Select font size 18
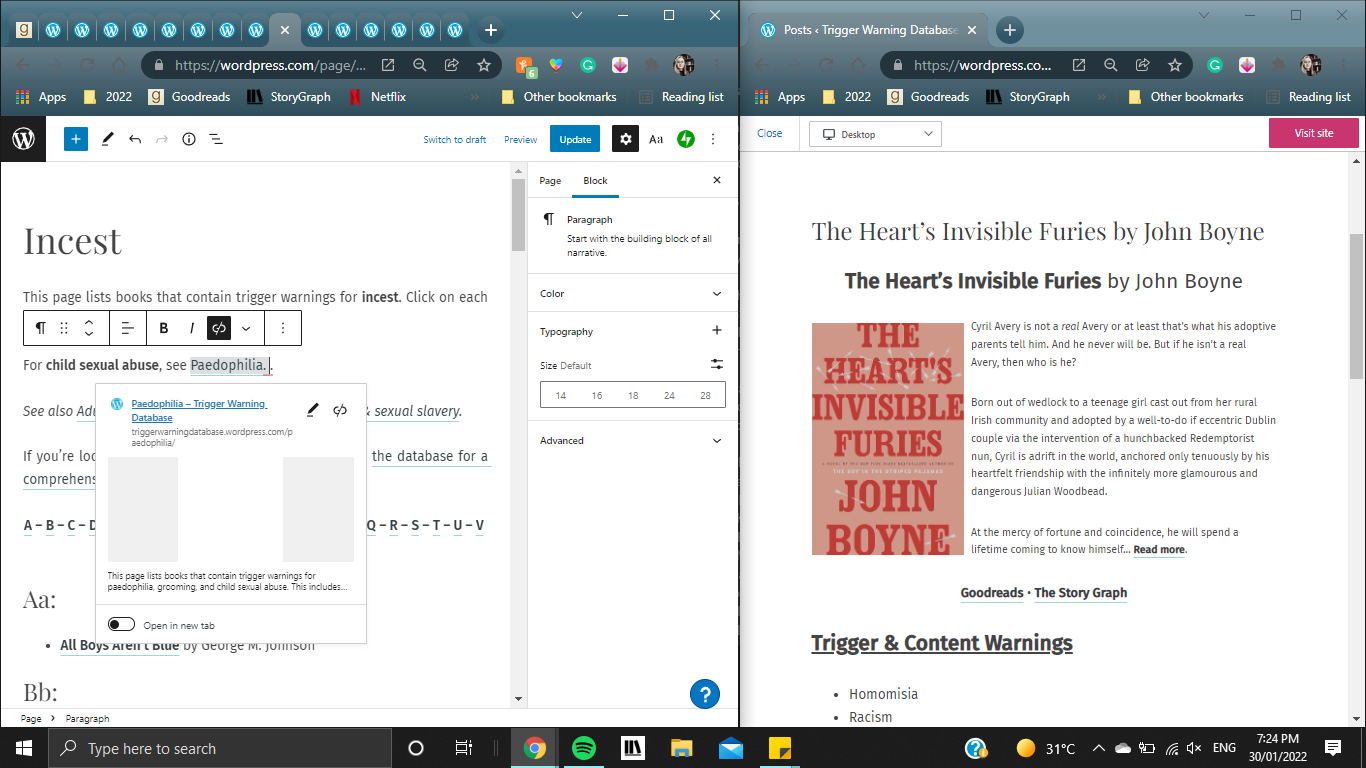Image resolution: width=1366 pixels, height=768 pixels. tap(633, 396)
